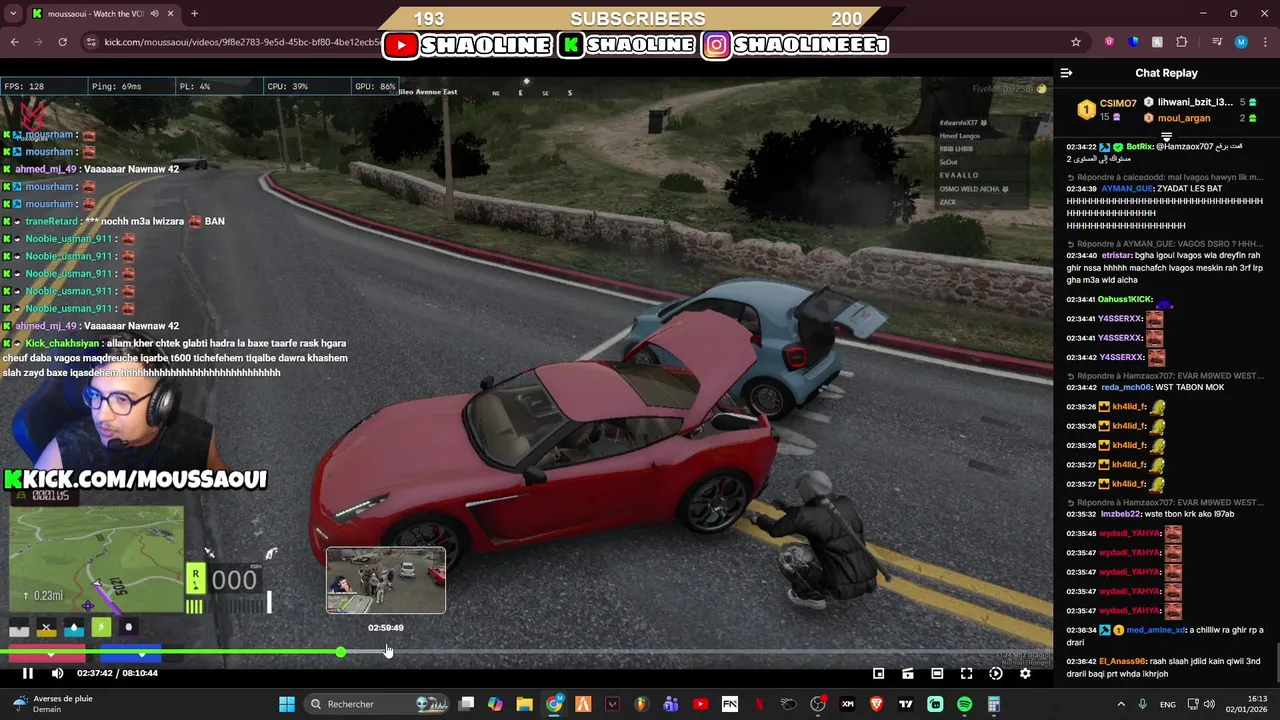The image size is (1280, 720).
Task: Open the YouTube taskbar app
Action: point(700,704)
